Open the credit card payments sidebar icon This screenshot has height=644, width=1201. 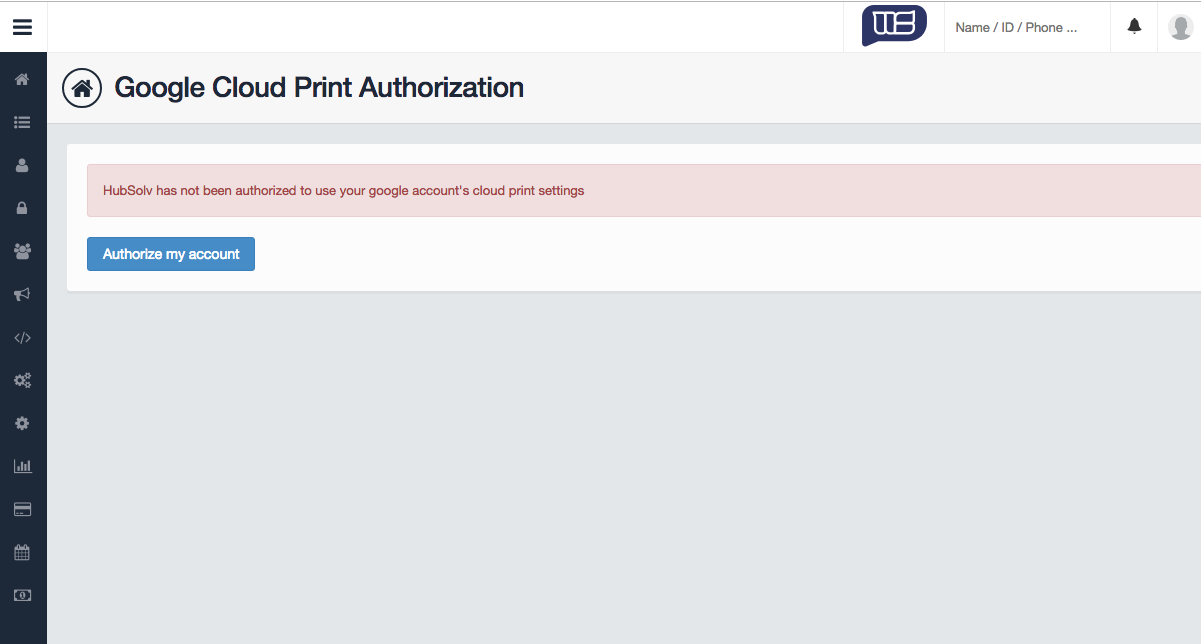click(x=22, y=509)
